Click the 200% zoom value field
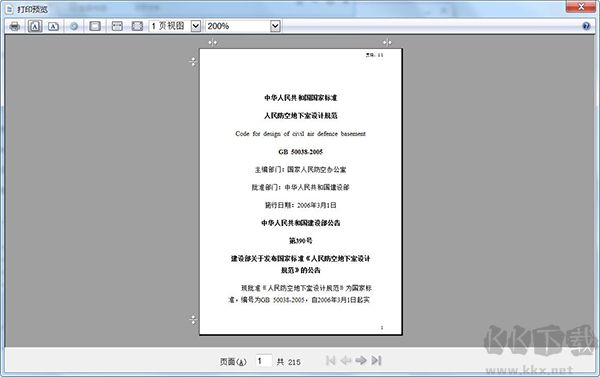The height and width of the screenshot is (377, 600). [238, 26]
